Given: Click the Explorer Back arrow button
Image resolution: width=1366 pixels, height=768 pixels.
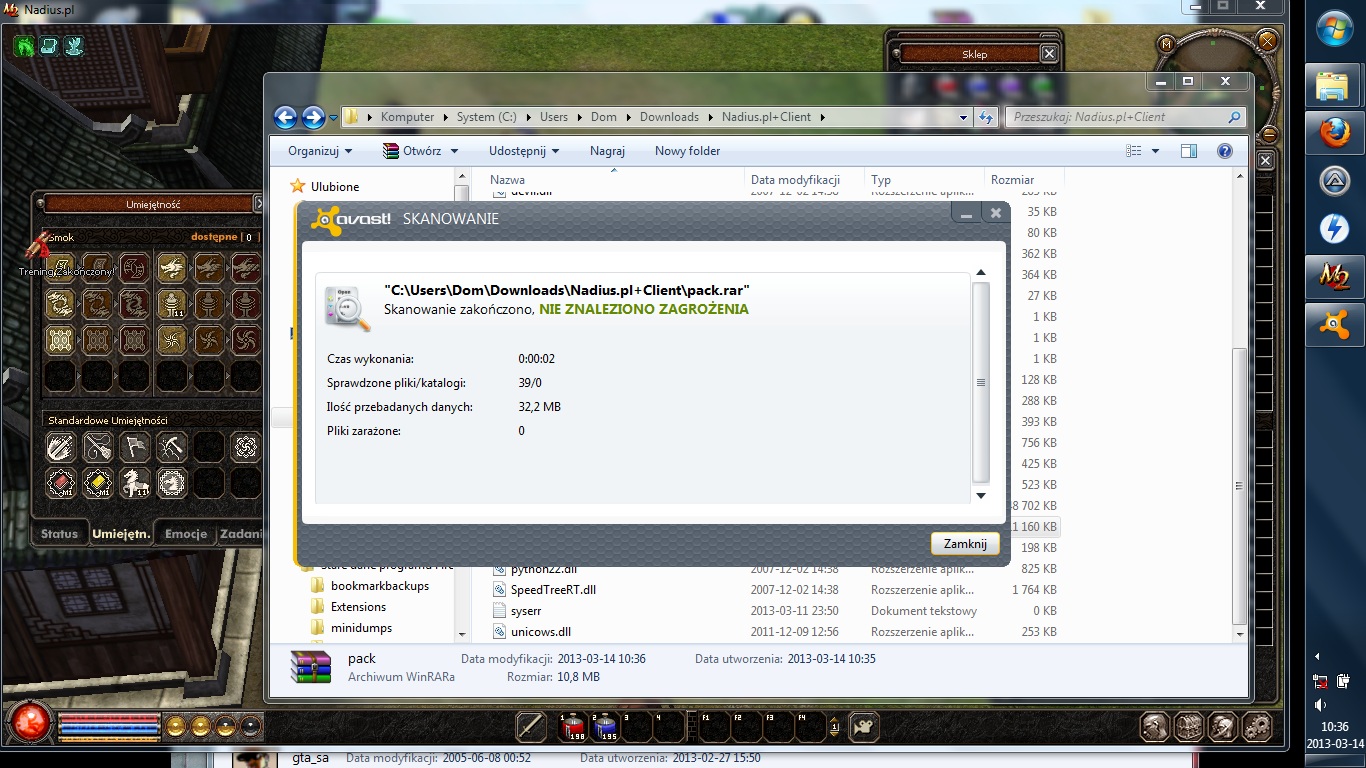Looking at the screenshot, I should tap(285, 117).
